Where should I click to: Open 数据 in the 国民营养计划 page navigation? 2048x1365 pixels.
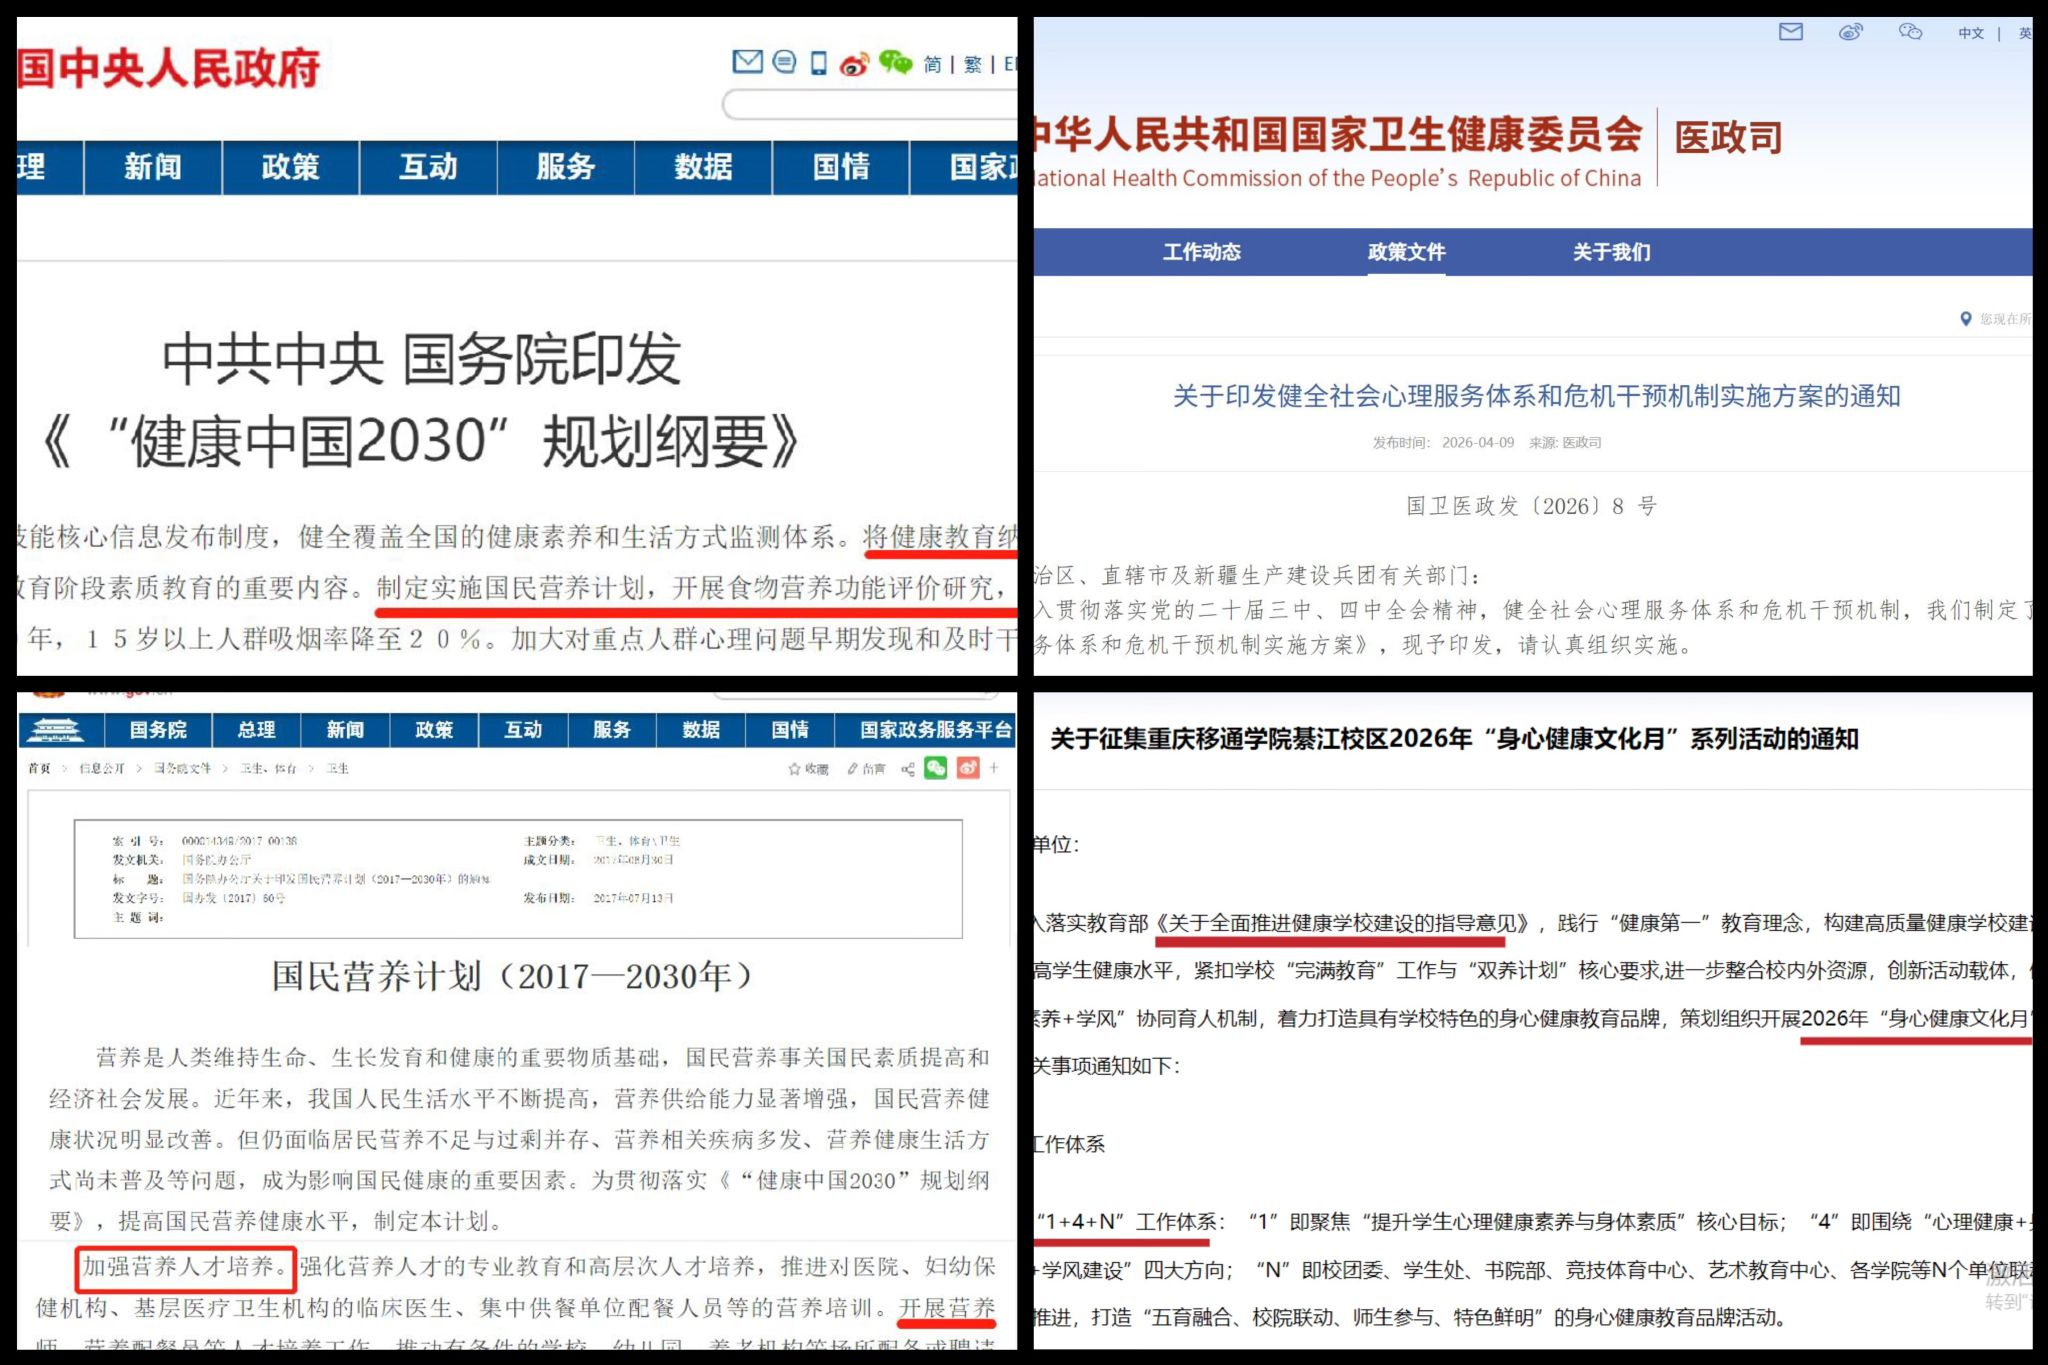[x=701, y=730]
